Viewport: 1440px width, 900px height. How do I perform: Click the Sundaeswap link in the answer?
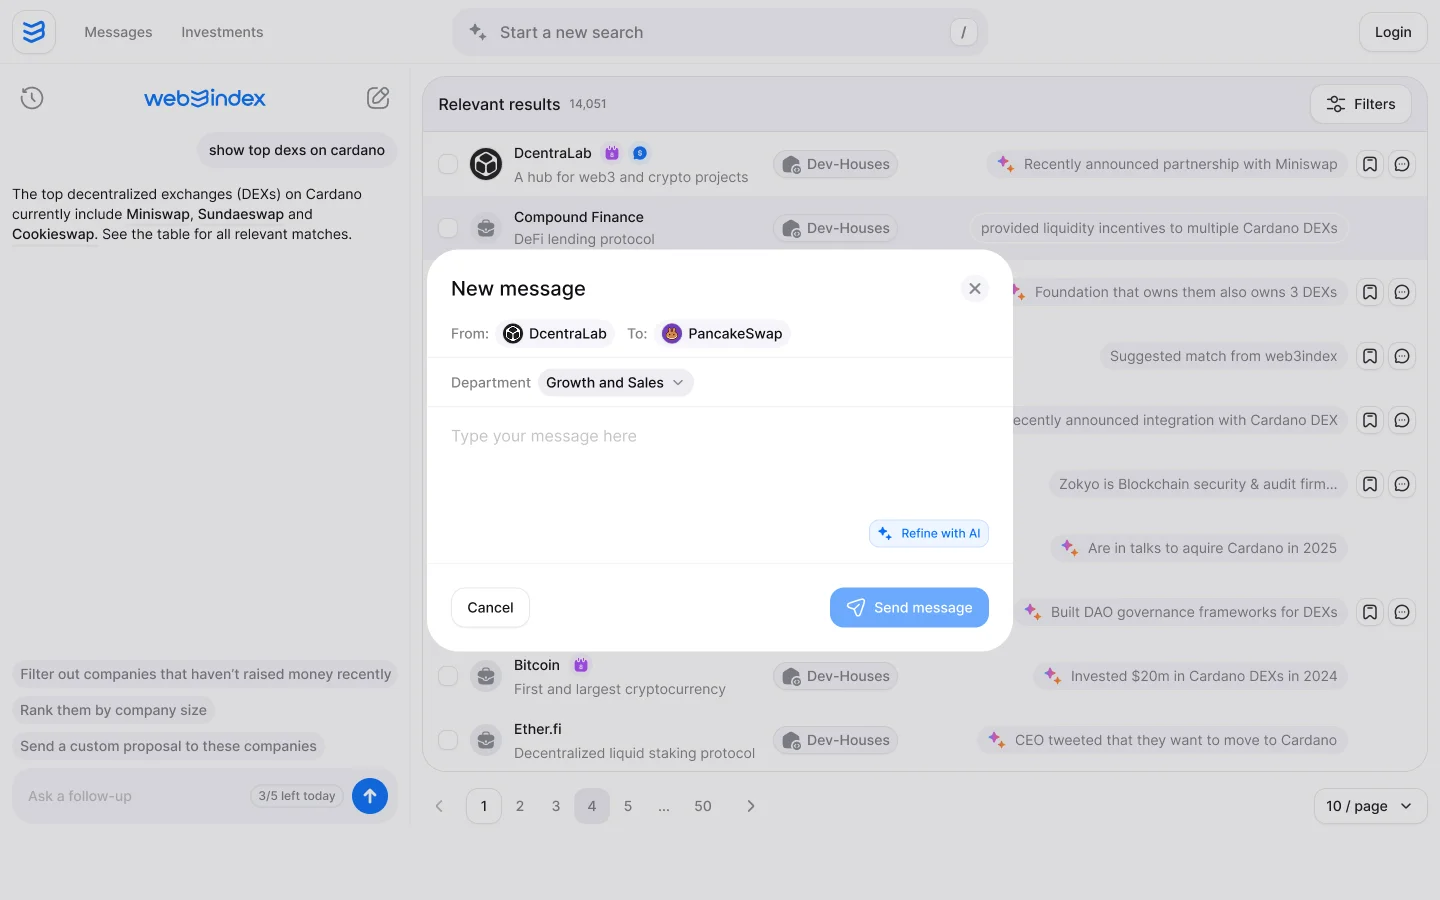pos(240,214)
